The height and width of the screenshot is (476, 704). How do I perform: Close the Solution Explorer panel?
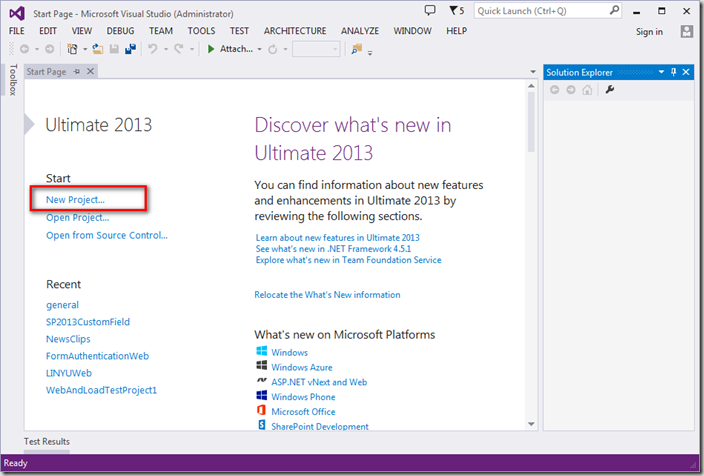tap(686, 72)
